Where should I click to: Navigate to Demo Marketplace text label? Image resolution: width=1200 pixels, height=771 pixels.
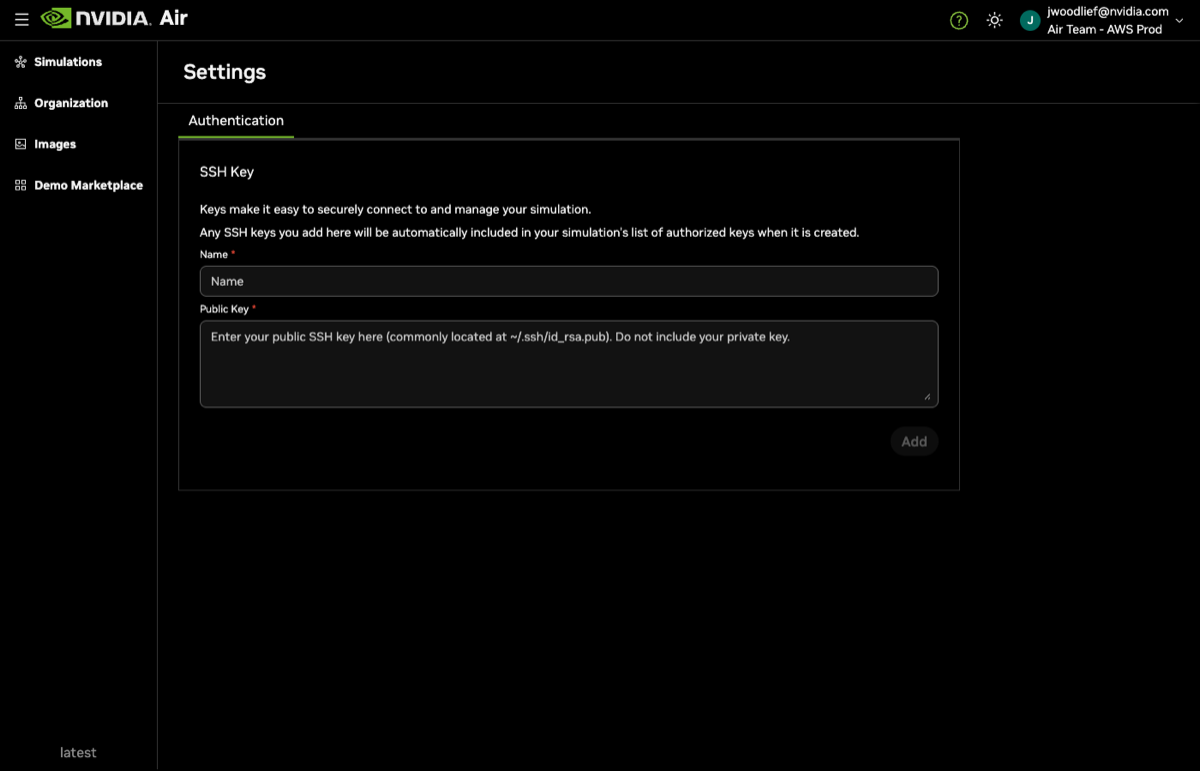pyautogui.click(x=88, y=185)
